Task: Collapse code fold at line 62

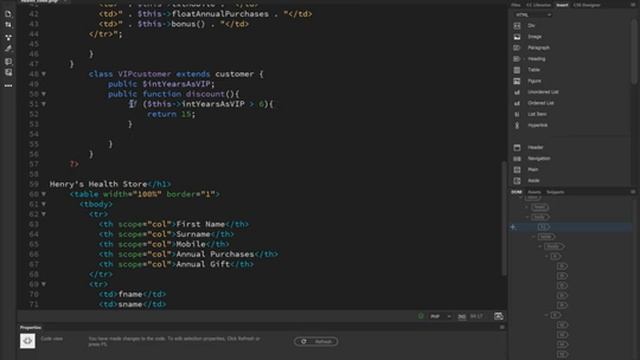Action: pyautogui.click(x=44, y=214)
